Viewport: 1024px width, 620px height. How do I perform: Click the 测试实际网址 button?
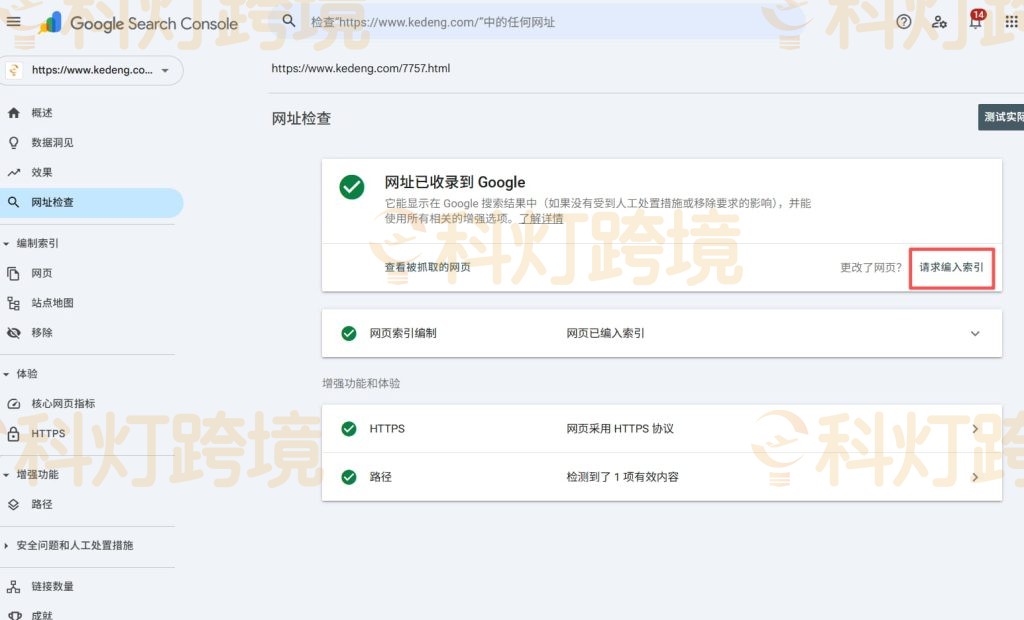1001,117
